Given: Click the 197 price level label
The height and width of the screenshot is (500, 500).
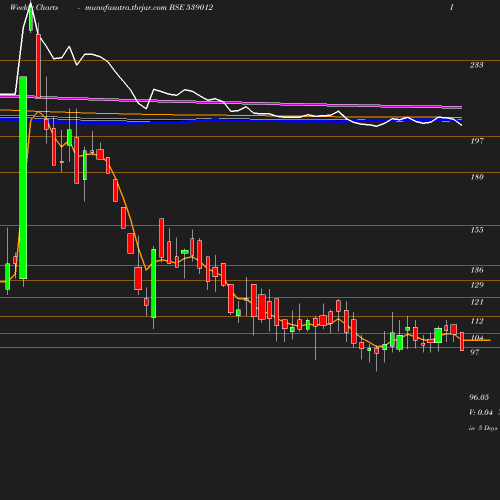Looking at the screenshot, I should (477, 141).
